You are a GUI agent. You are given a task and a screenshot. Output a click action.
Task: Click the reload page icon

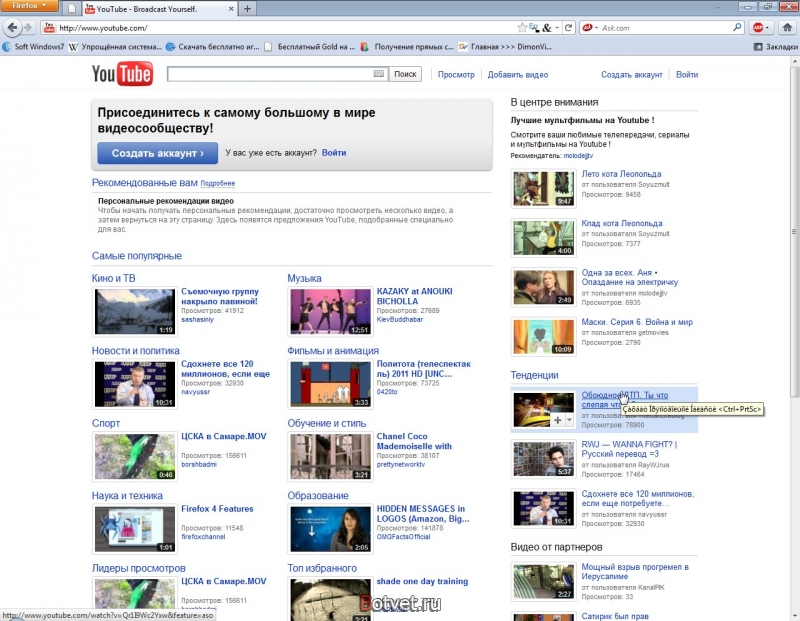click(x=568, y=28)
